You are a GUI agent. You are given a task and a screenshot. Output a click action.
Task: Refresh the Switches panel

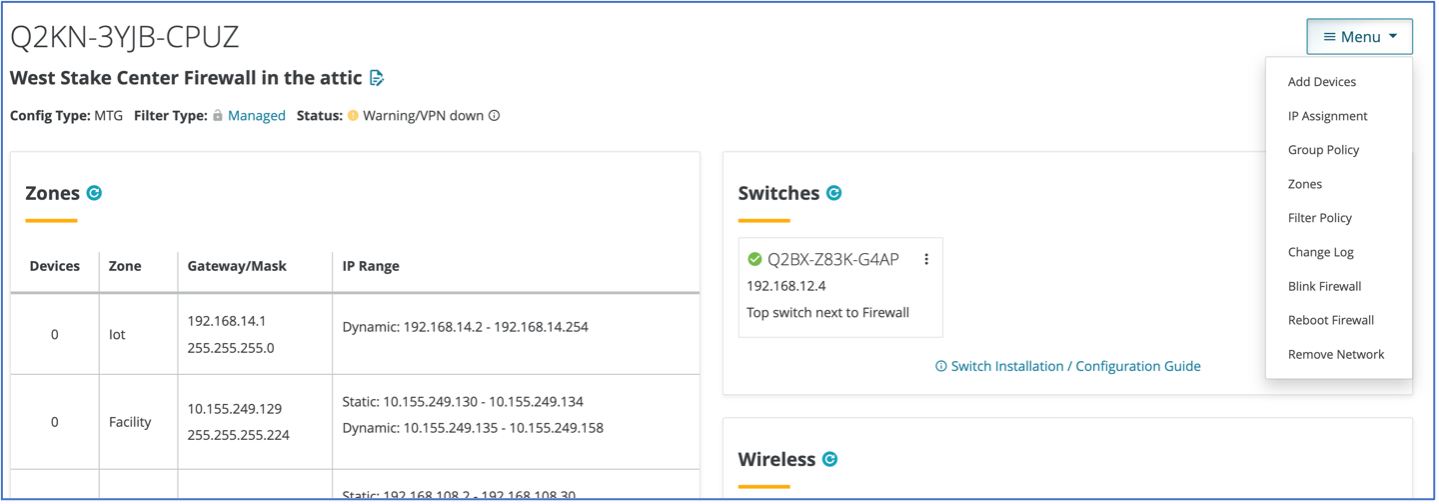pyautogui.click(x=834, y=193)
